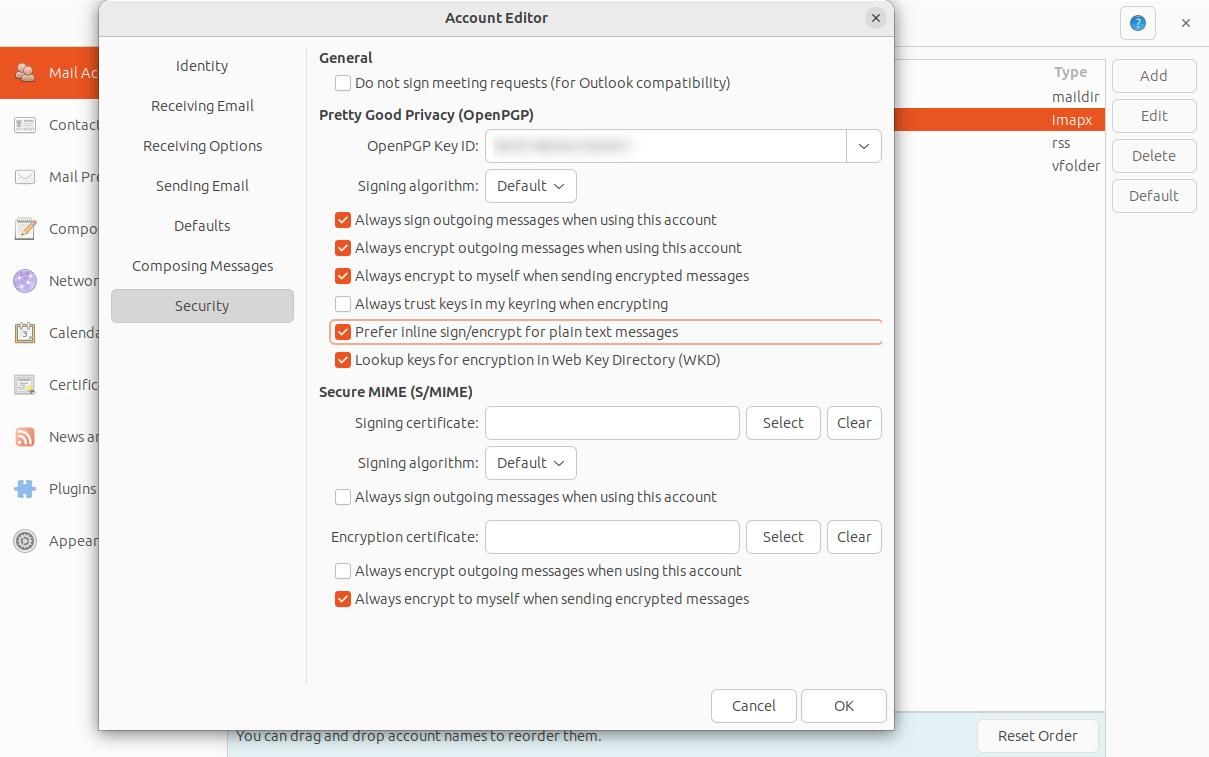Open Calendar and Tasks settings icon
Viewport: 1209px width, 757px height.
click(x=24, y=332)
